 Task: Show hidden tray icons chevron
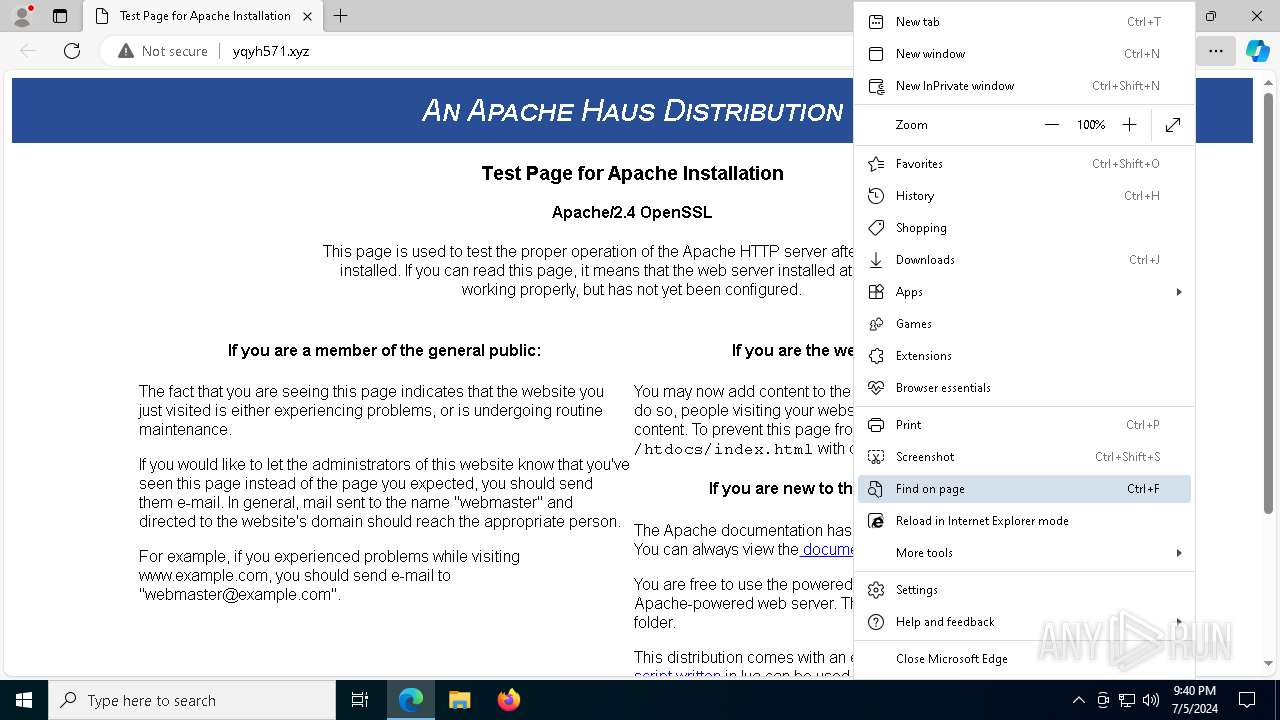1078,700
